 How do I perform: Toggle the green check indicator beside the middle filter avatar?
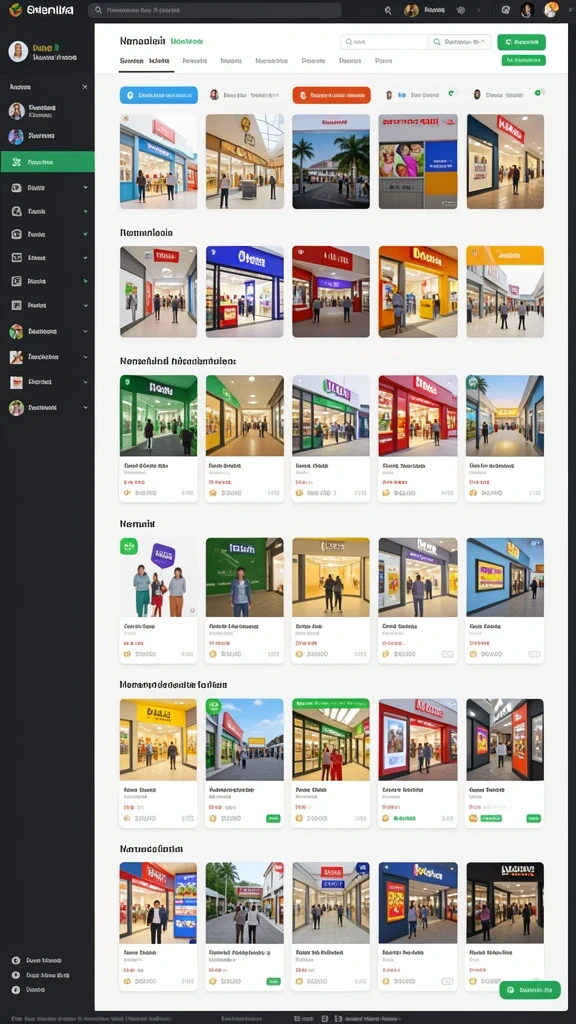click(451, 94)
